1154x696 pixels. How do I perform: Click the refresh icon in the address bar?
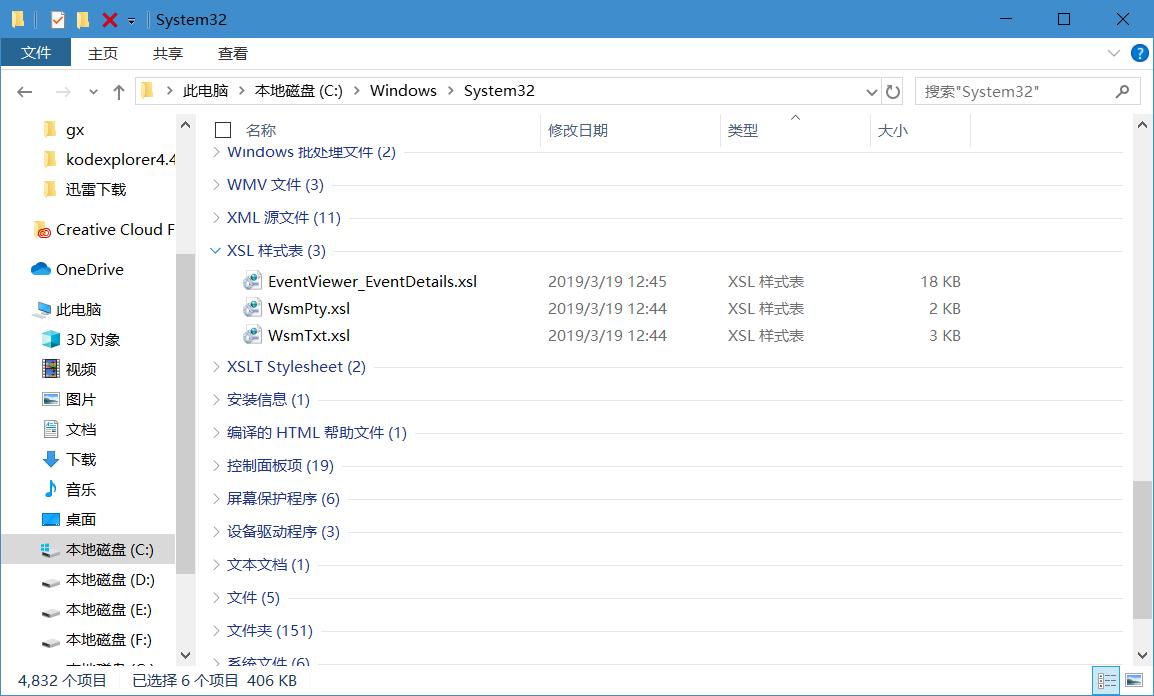(x=893, y=91)
